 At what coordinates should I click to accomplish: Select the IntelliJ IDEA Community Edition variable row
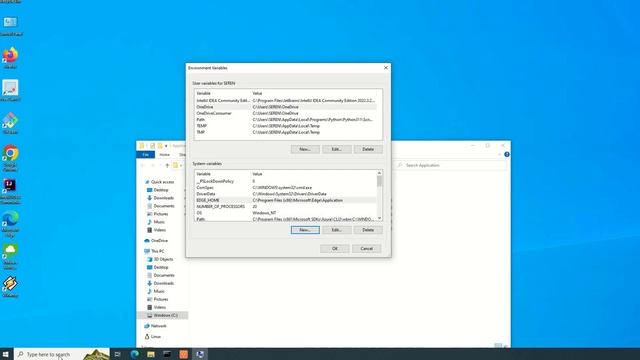pos(286,100)
